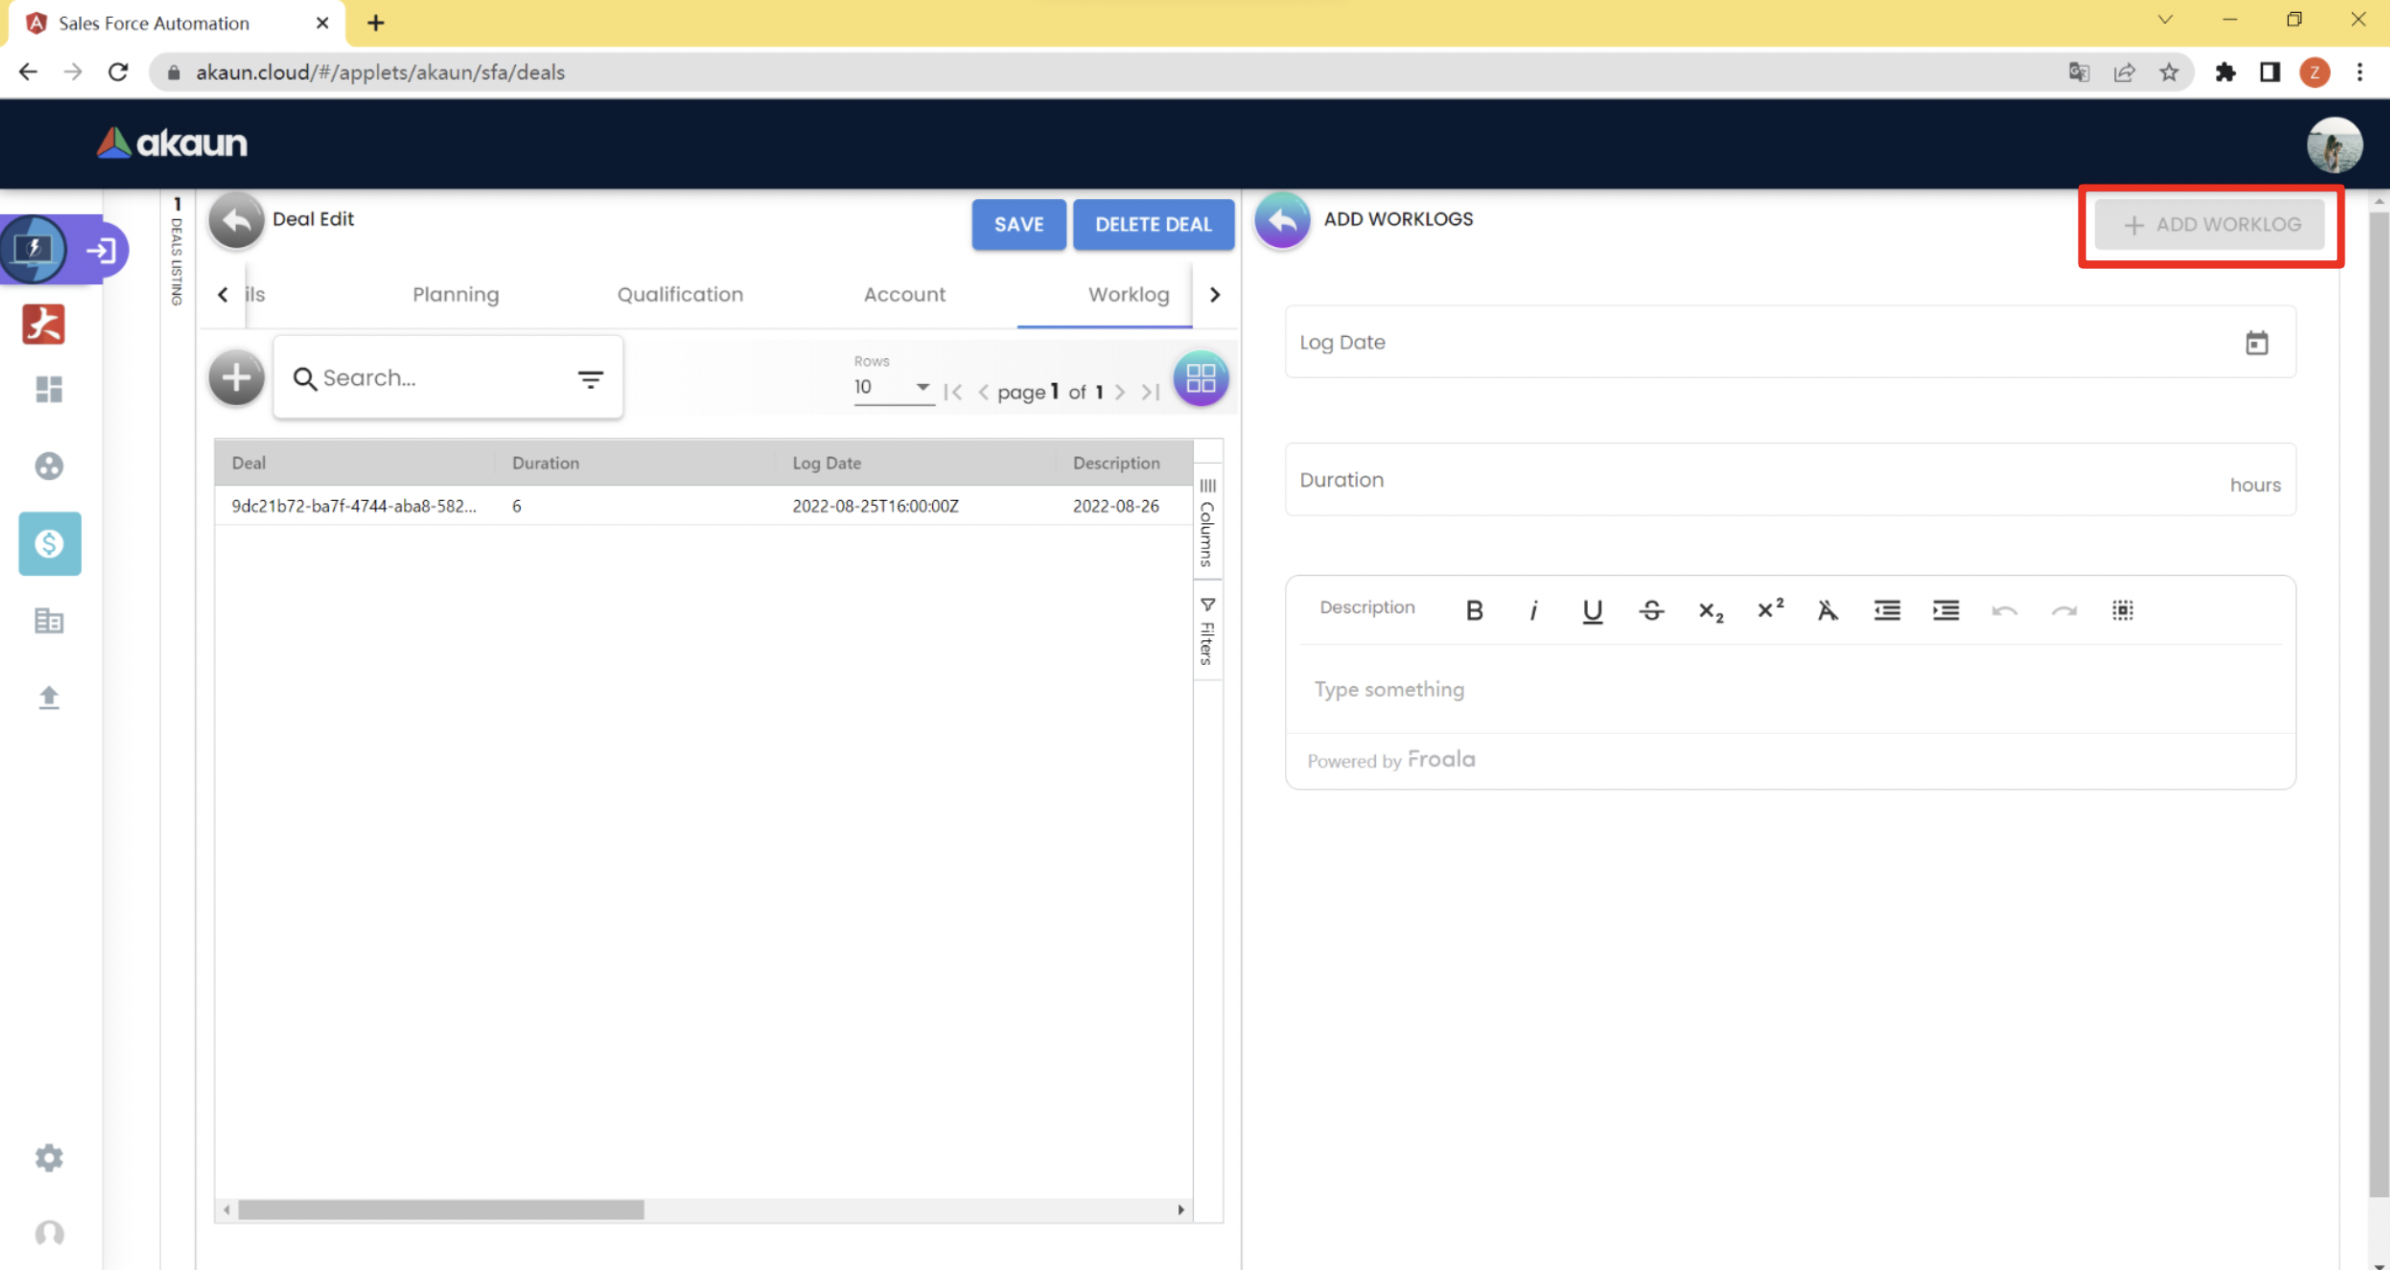Switch to the Planning tab
Viewport: 2390px width, 1270px height.
click(455, 294)
